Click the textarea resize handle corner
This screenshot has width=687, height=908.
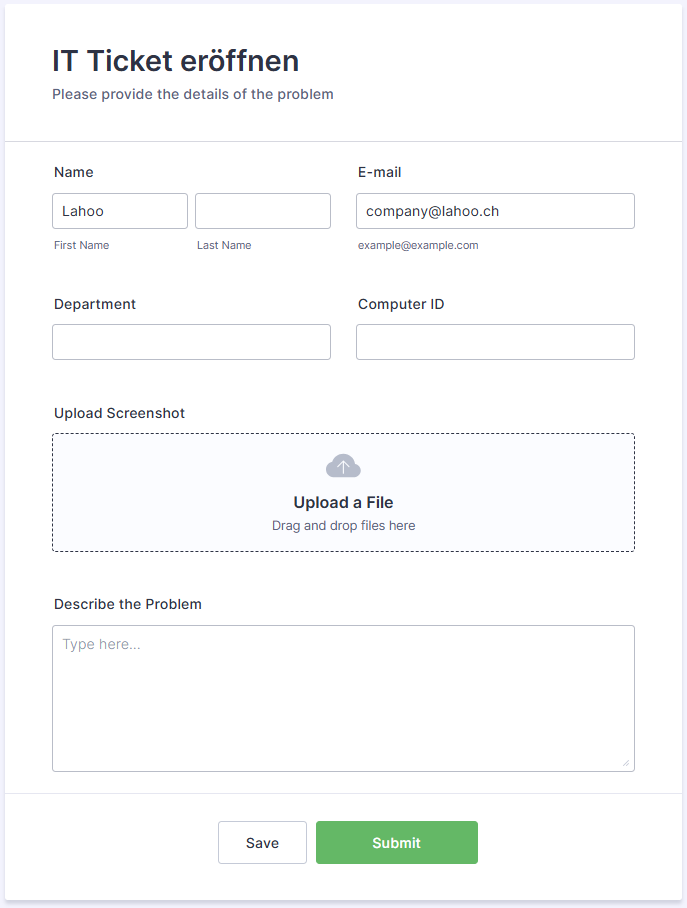(x=626, y=763)
